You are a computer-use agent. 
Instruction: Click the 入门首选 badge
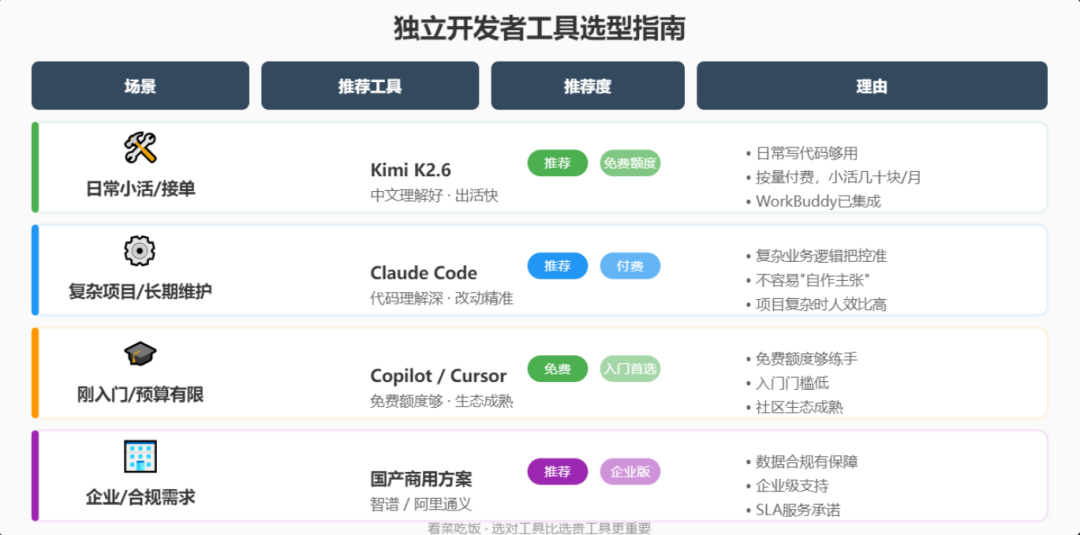coord(630,369)
